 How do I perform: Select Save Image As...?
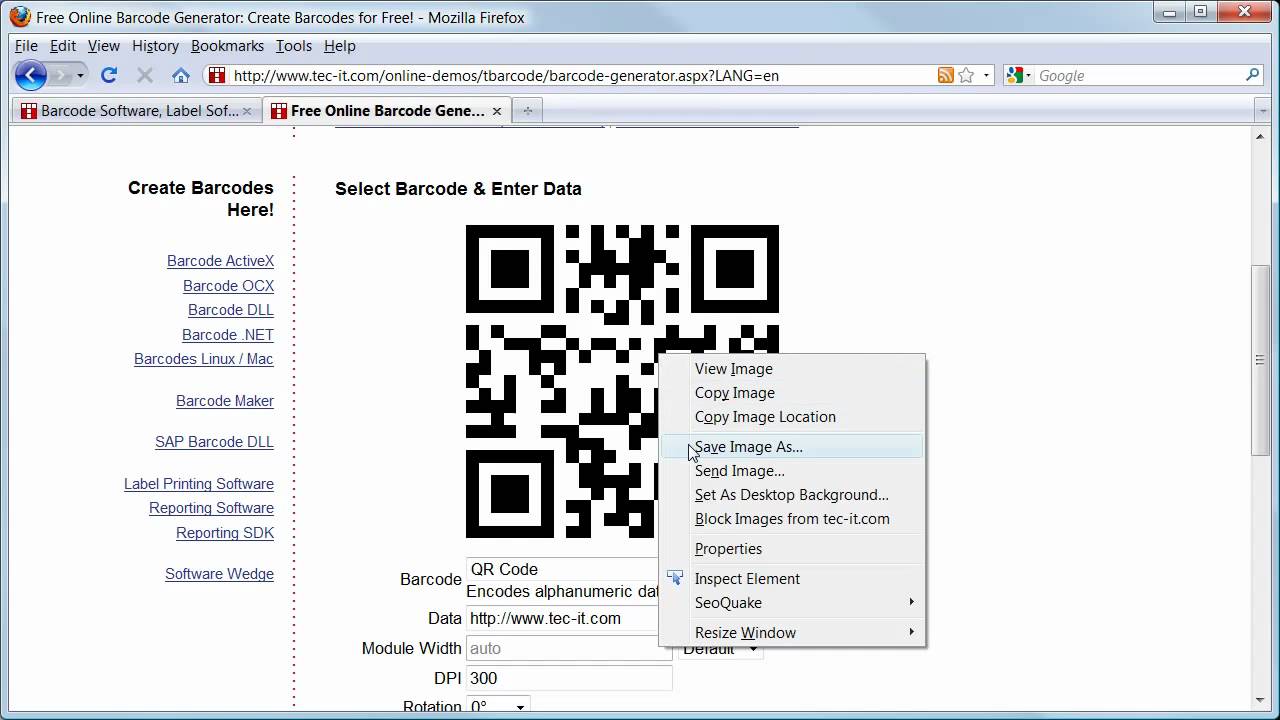(x=792, y=447)
